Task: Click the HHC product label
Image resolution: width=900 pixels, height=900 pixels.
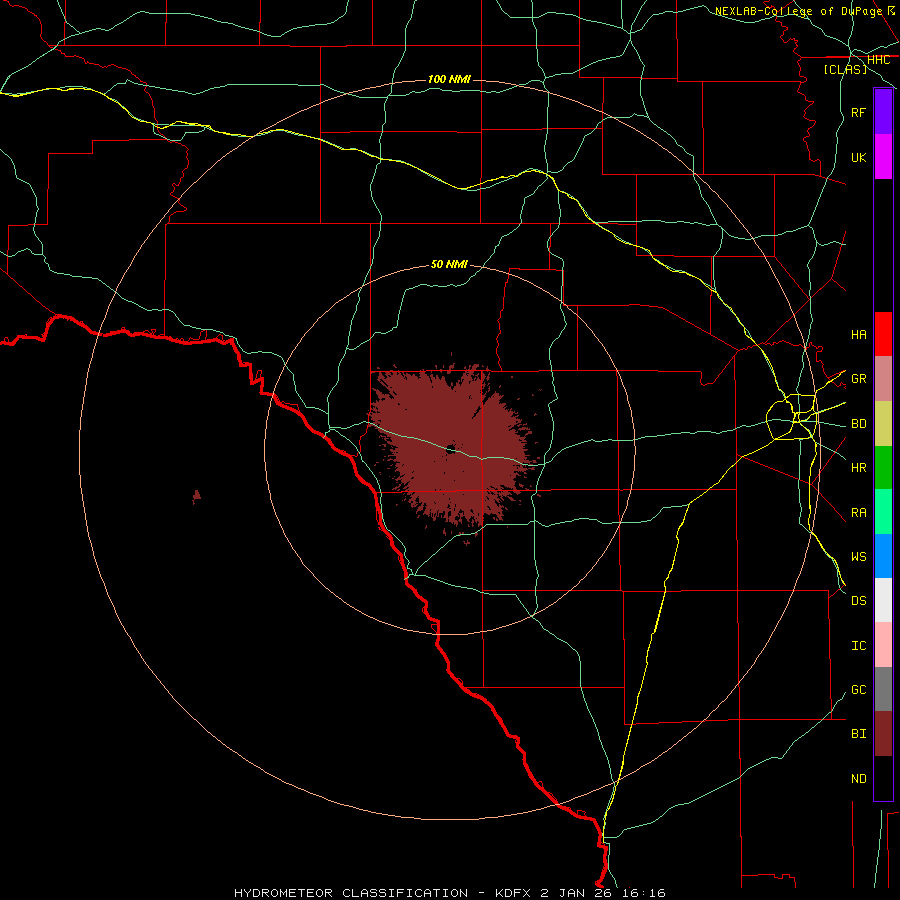Action: pos(878,60)
